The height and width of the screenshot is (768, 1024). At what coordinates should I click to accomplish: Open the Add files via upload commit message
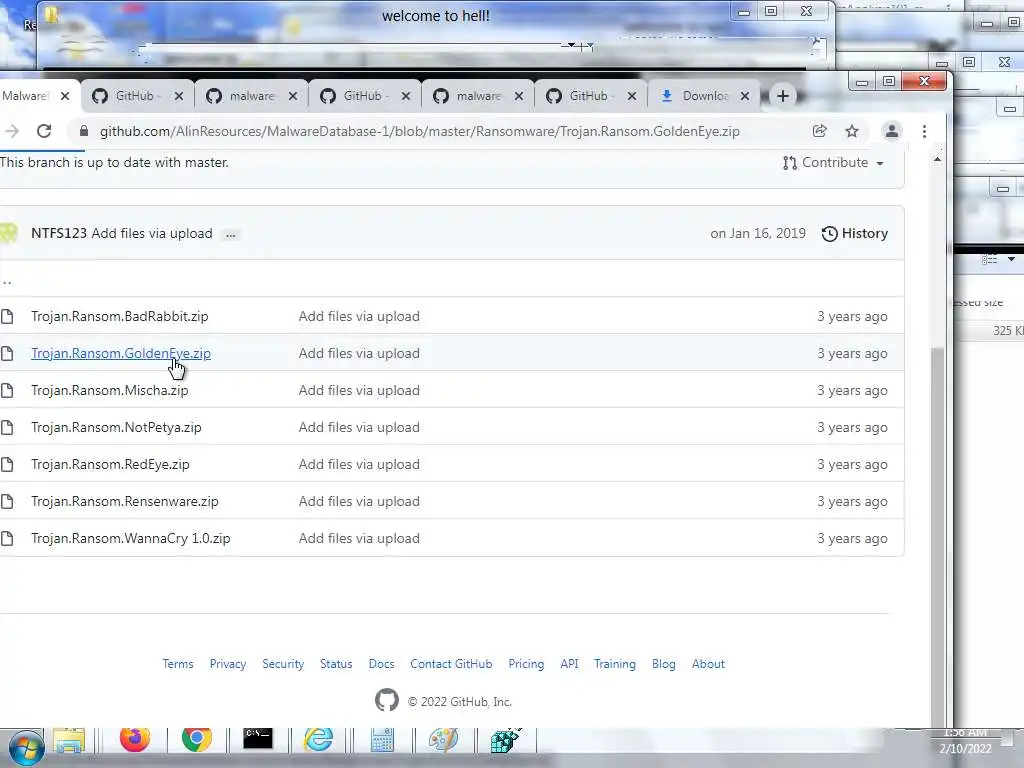tap(152, 234)
